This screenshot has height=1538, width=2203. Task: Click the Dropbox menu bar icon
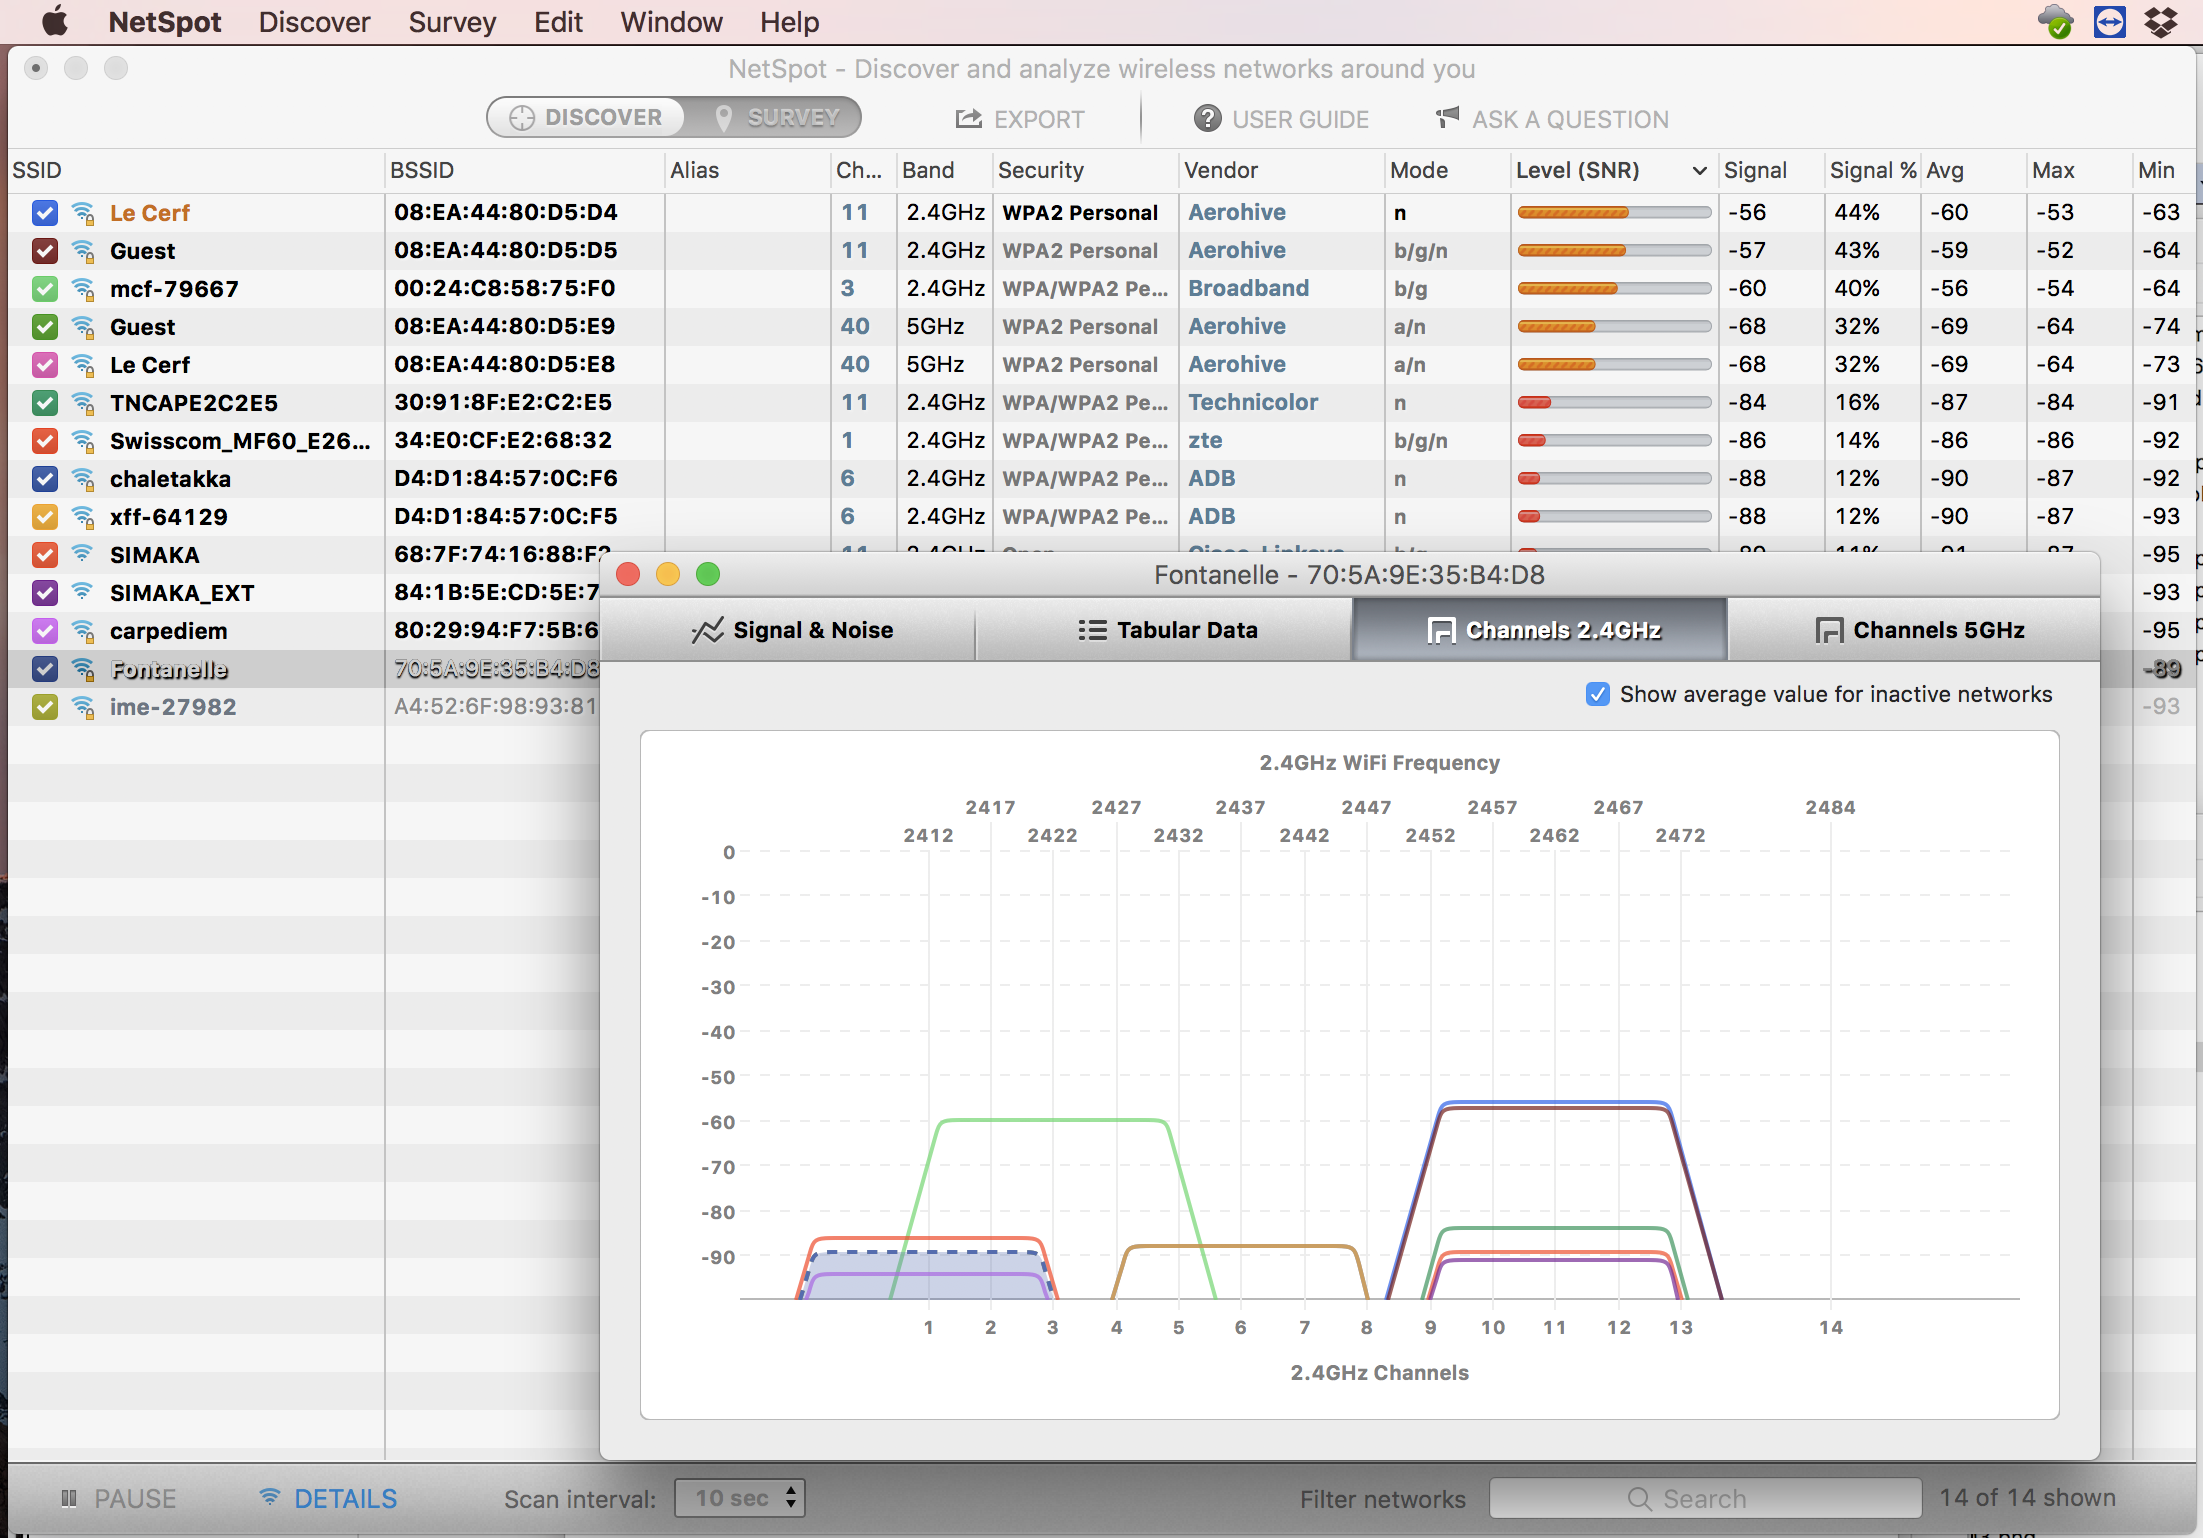pos(2162,21)
